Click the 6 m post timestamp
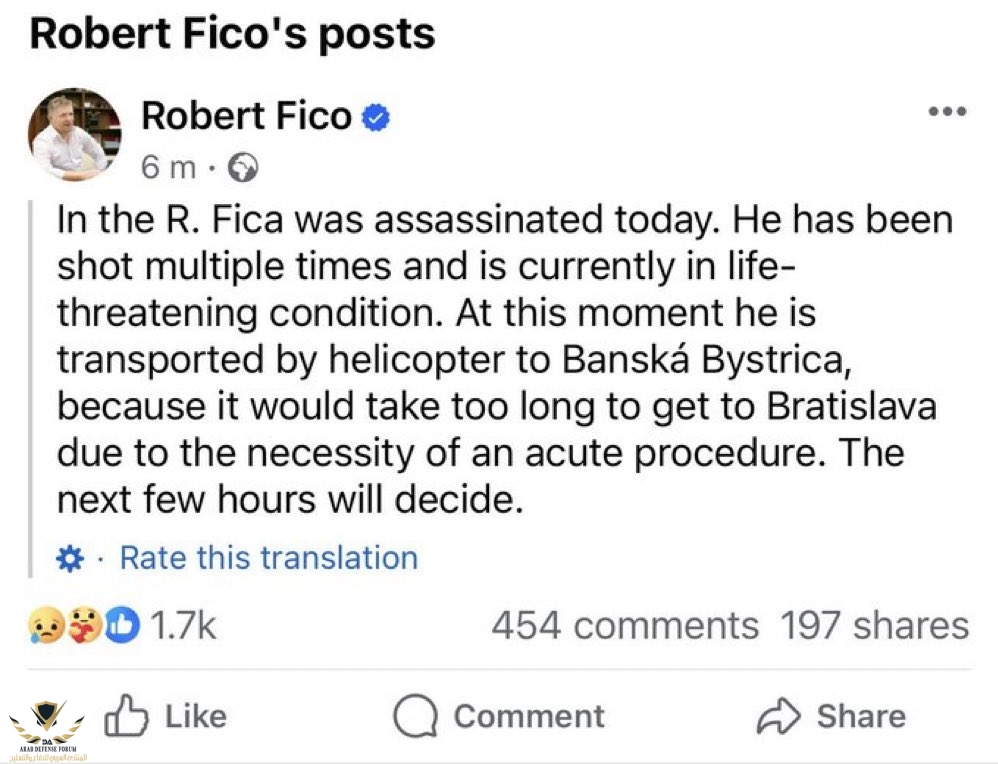Viewport: 998px width, 764px height. 168,168
